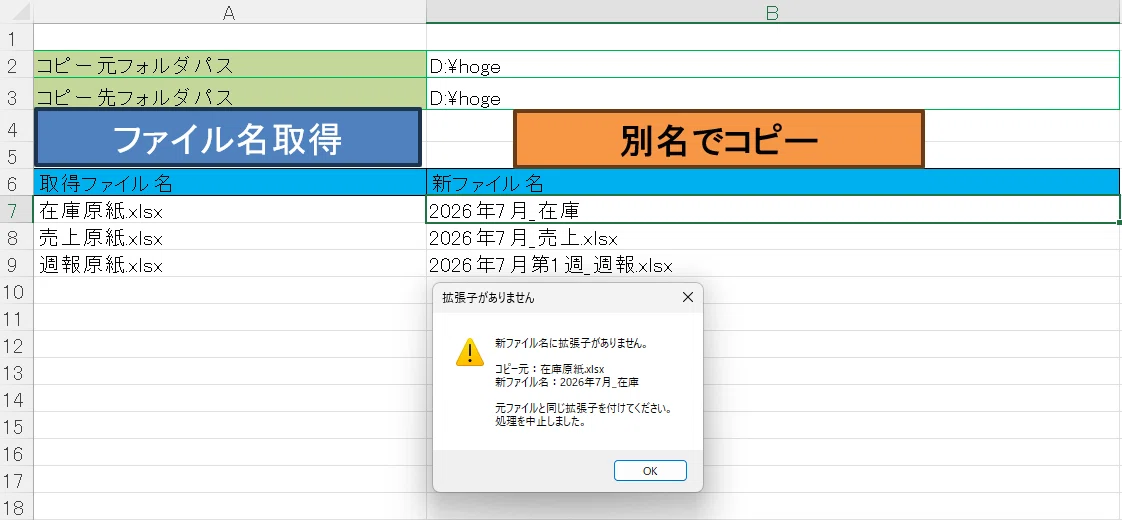Viewport: 1122px width, 520px height.
Task: Select row 13 header
Action: pos(16,373)
